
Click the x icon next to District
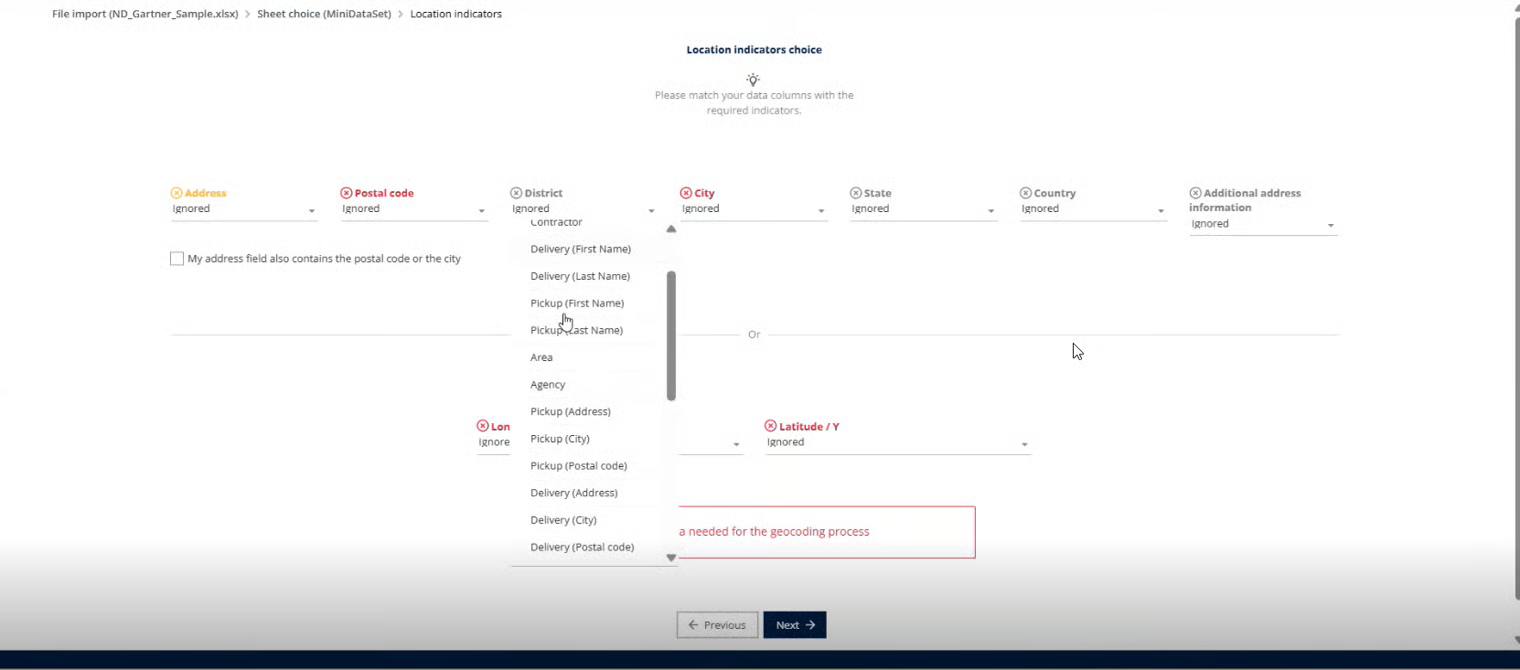tap(516, 193)
